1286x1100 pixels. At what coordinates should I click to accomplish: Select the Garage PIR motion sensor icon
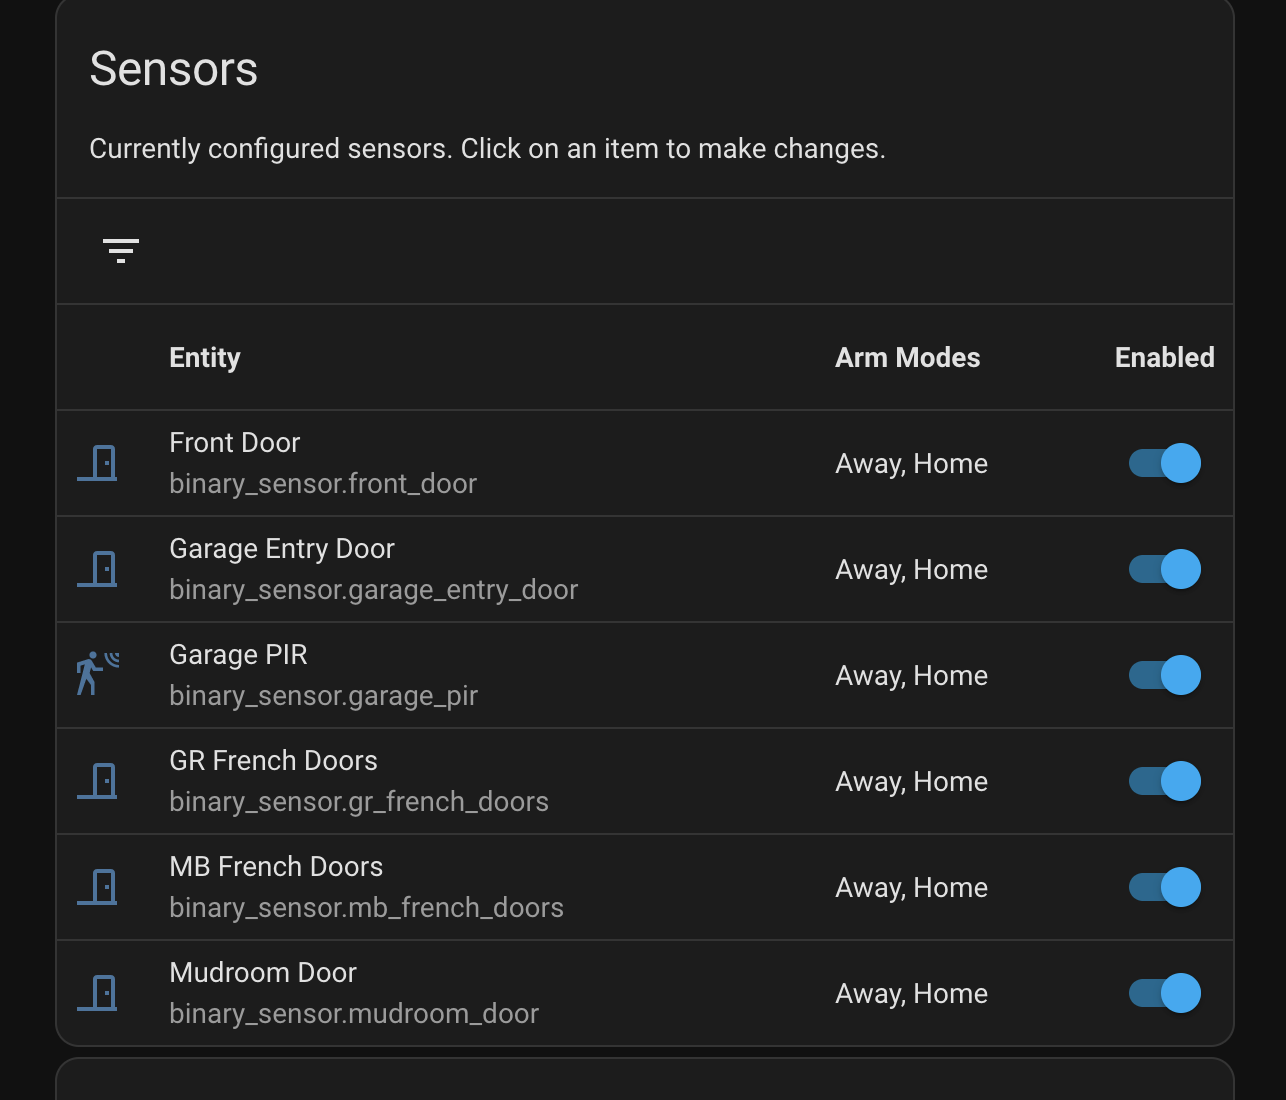[97, 675]
